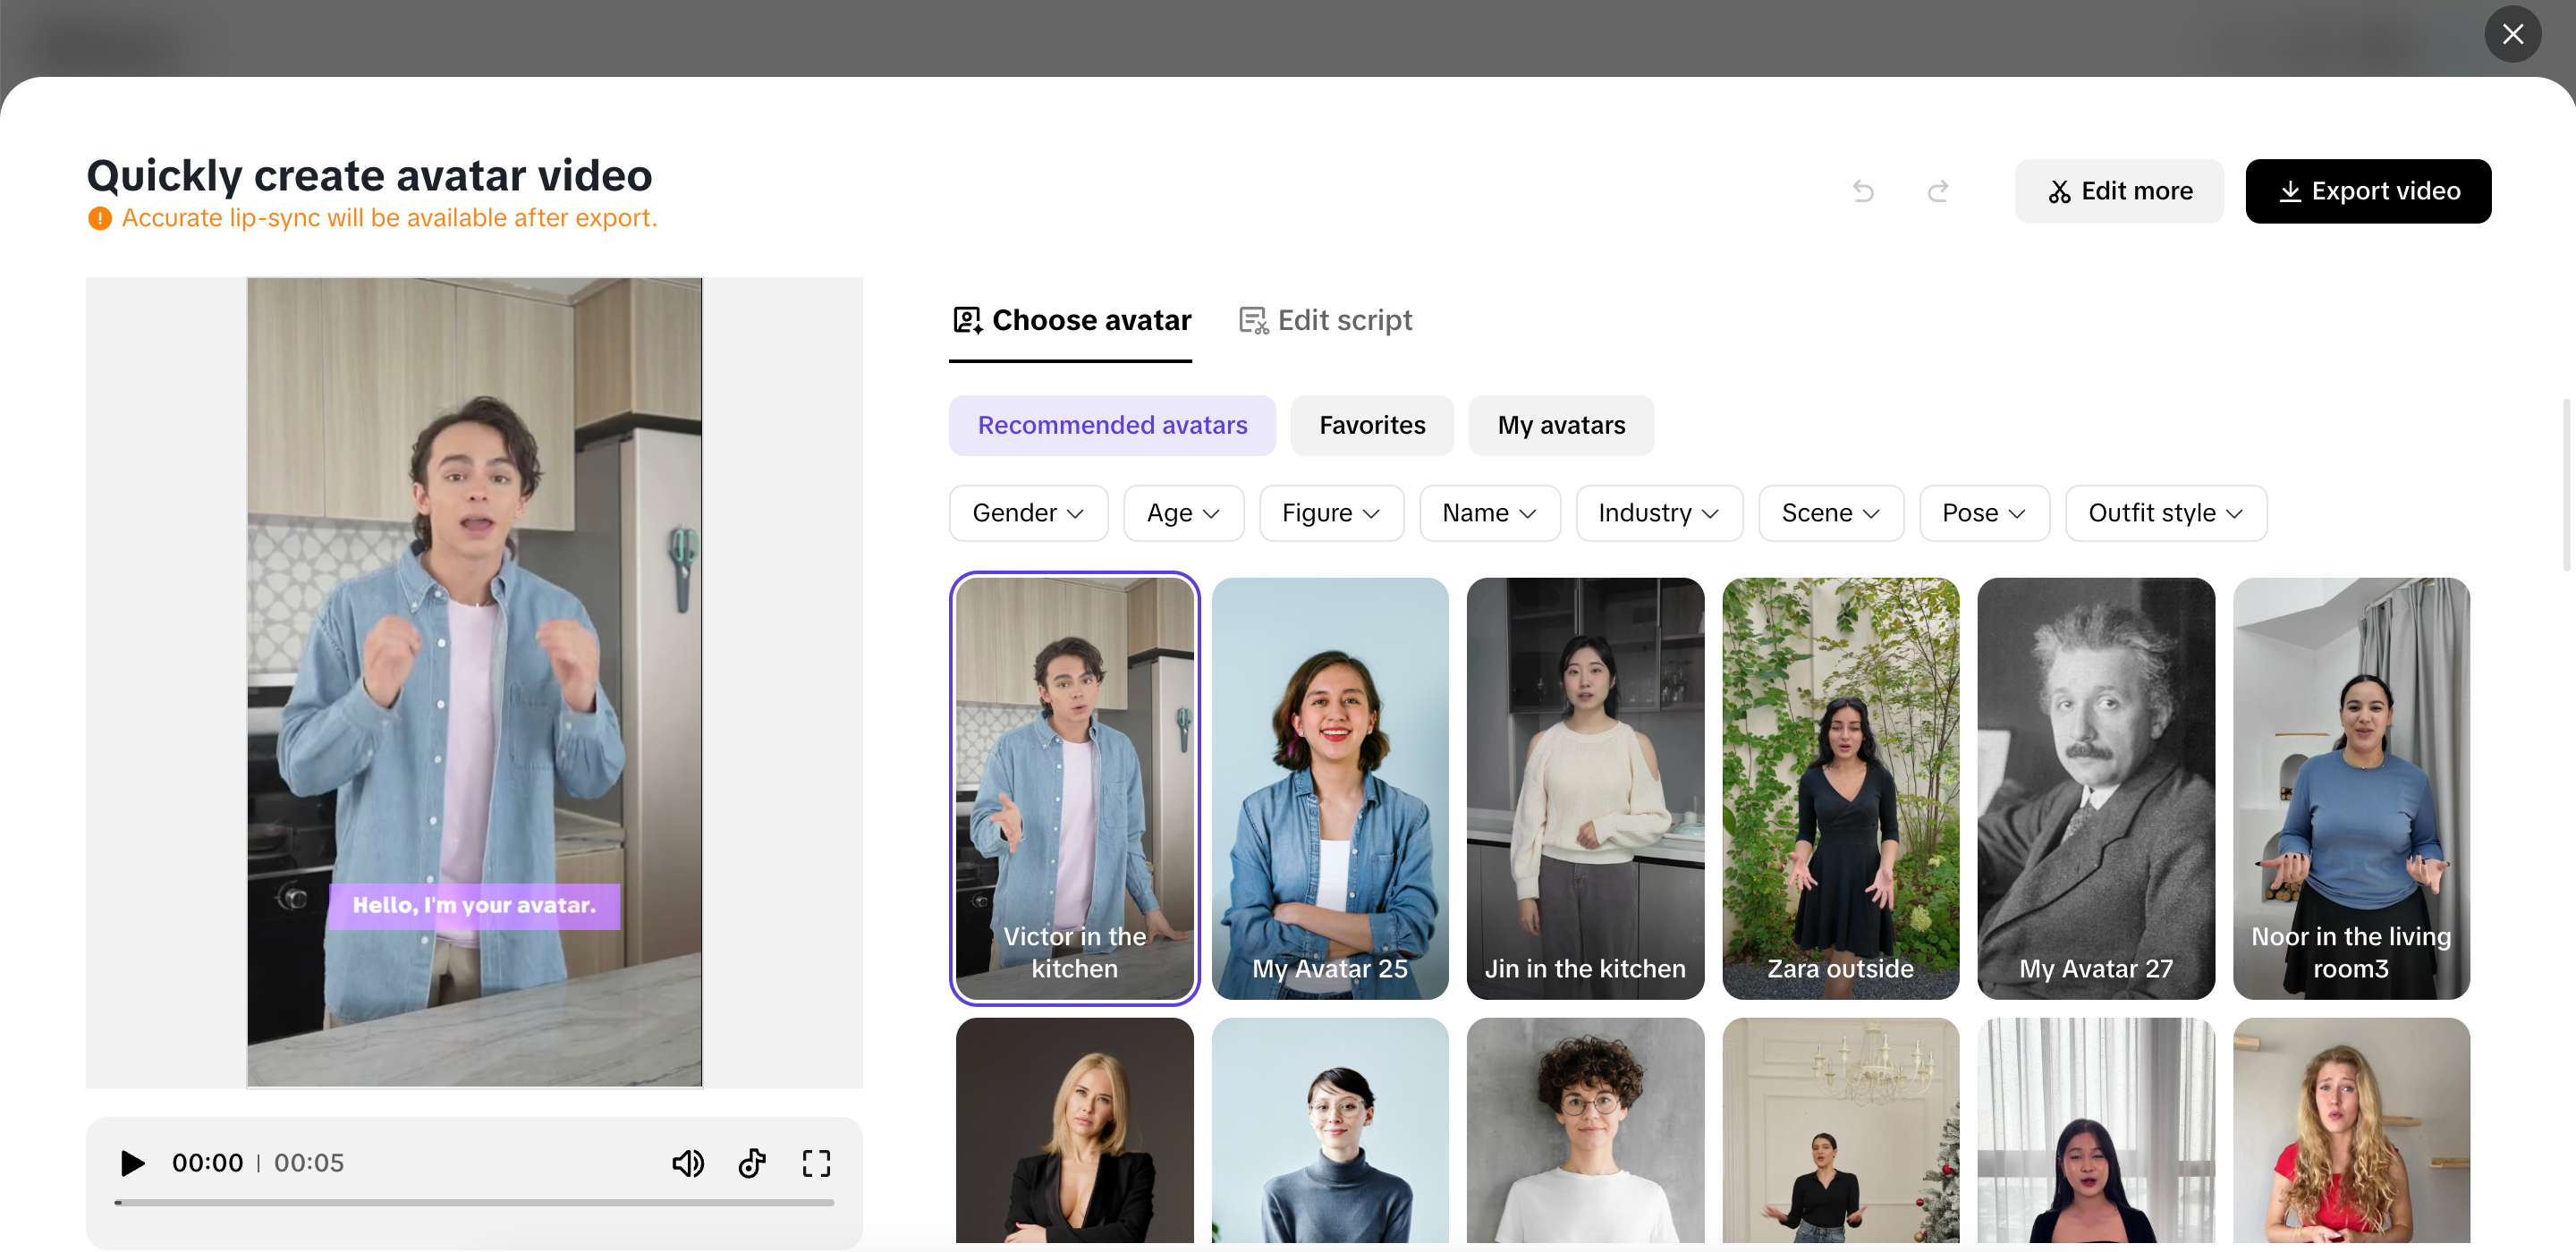Switch to the My avatars tab

(1561, 425)
